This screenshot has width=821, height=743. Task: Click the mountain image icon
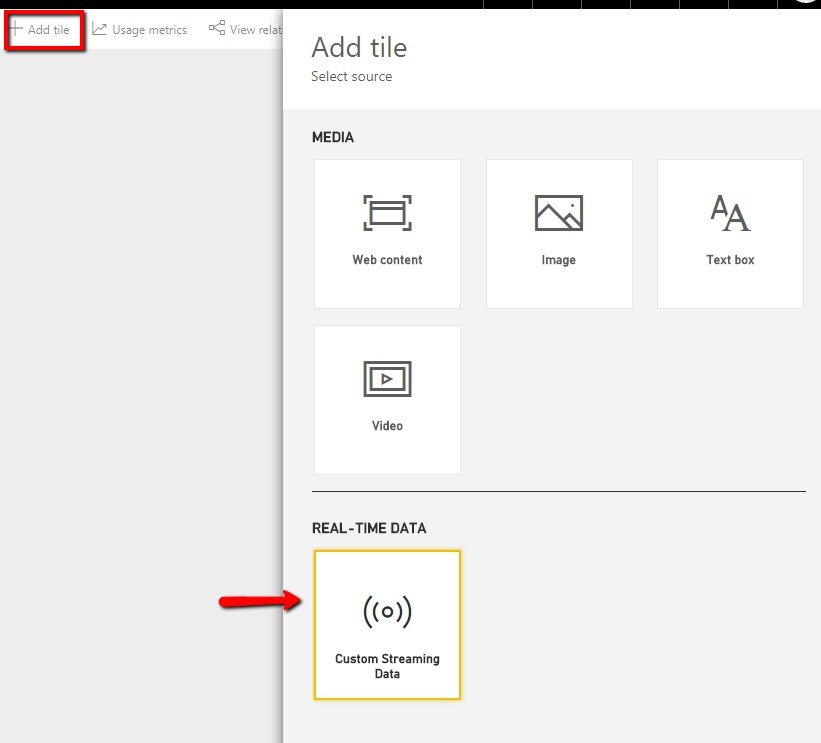click(x=559, y=212)
